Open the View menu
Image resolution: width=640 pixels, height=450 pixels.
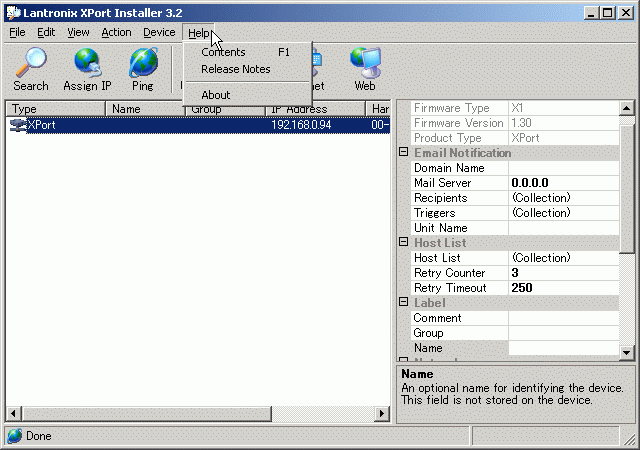[78, 32]
